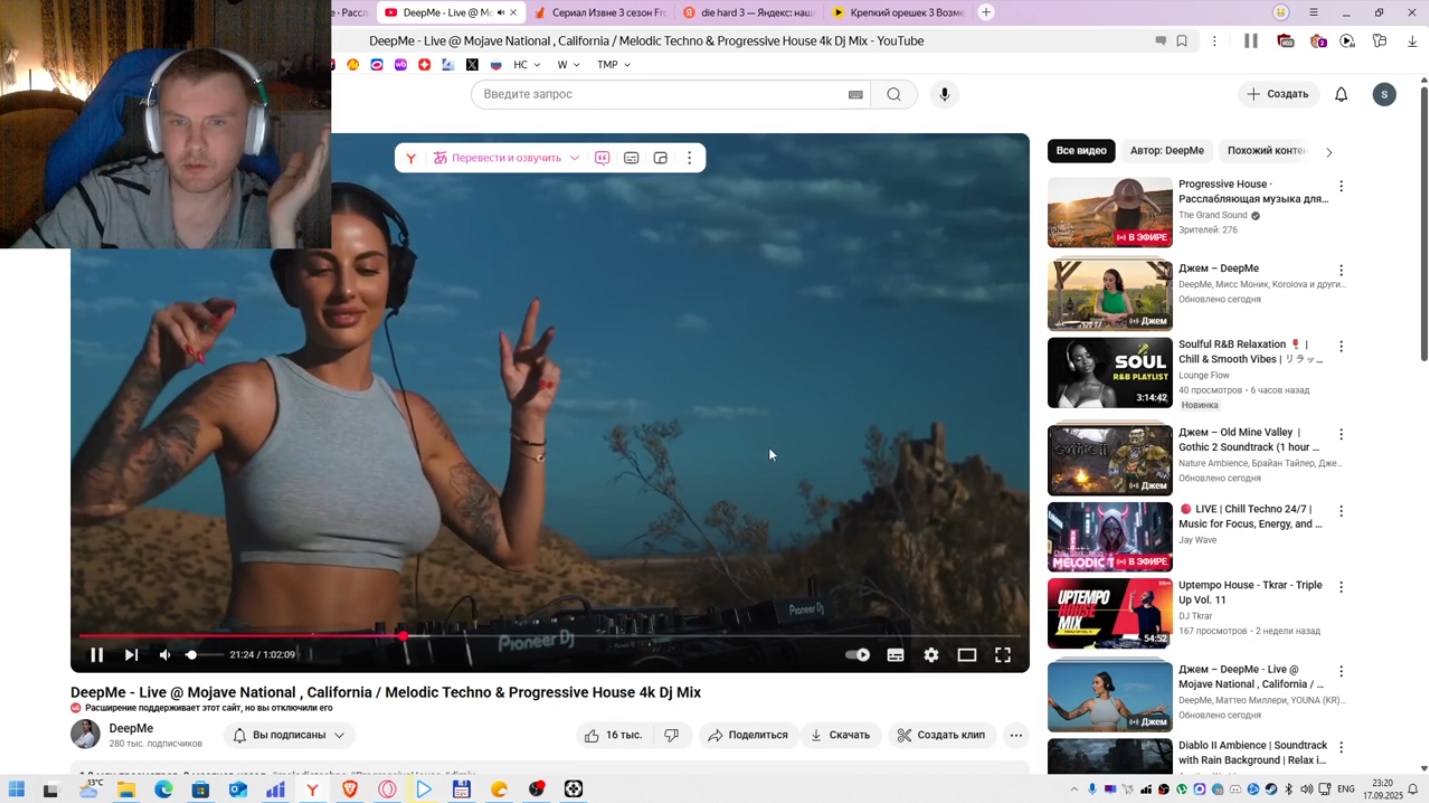Image resolution: width=1429 pixels, height=803 pixels.
Task: Toggle the overlay subtitles icon
Action: [x=631, y=158]
